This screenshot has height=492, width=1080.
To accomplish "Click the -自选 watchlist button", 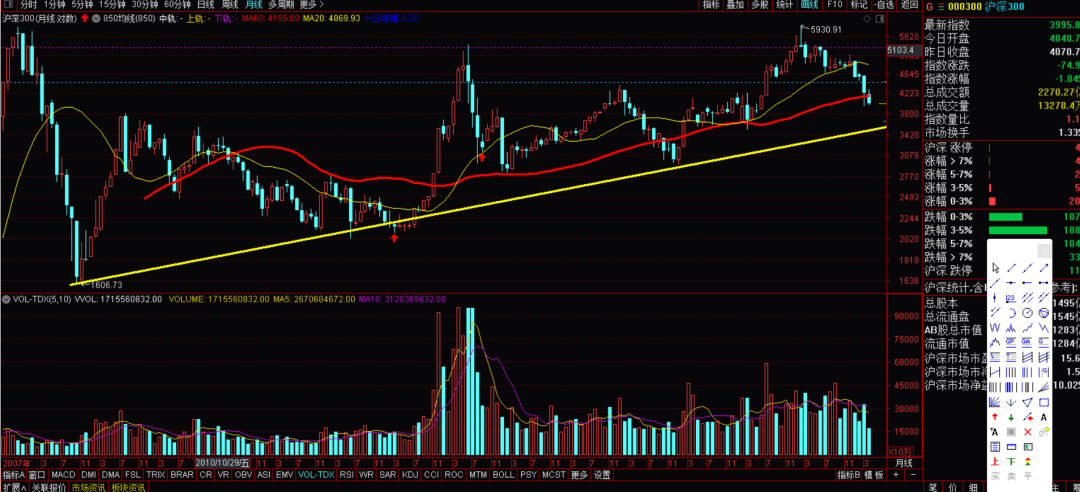I will point(883,5).
